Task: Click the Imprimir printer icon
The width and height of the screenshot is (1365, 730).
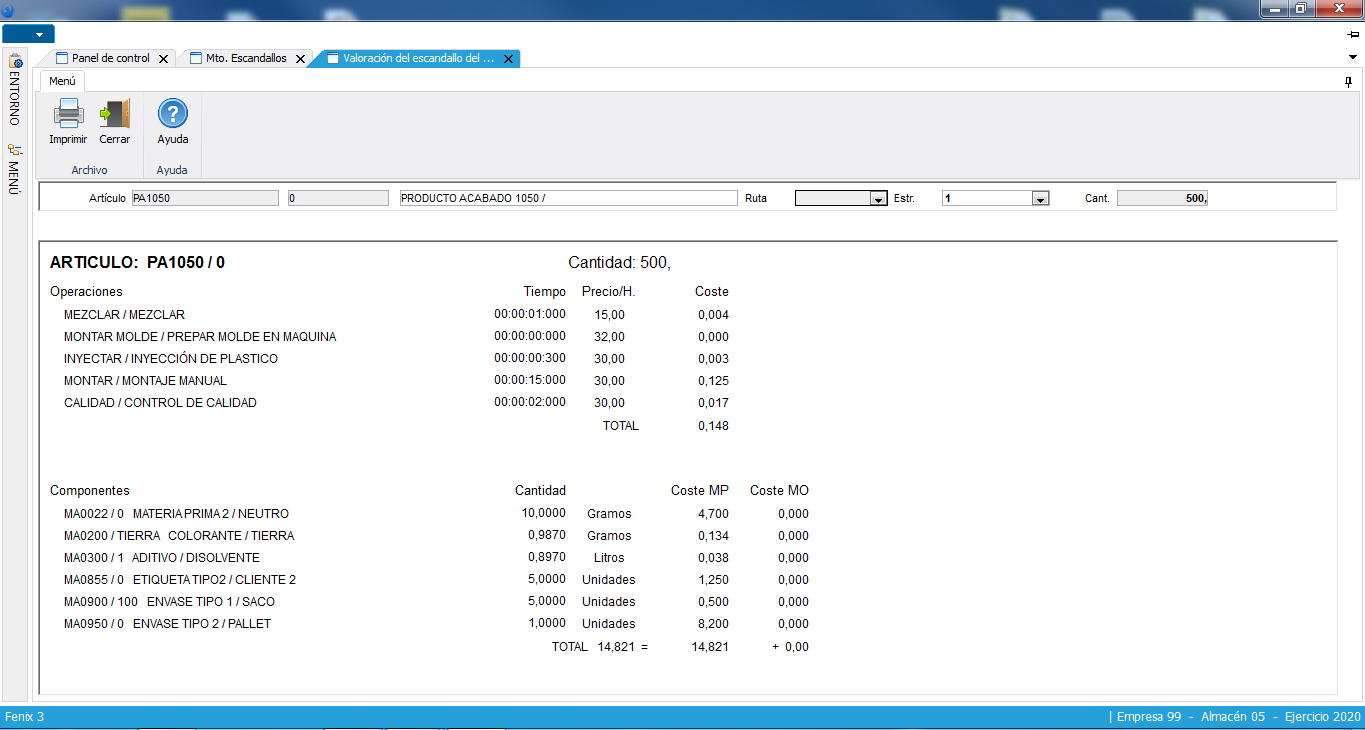Action: [x=68, y=114]
